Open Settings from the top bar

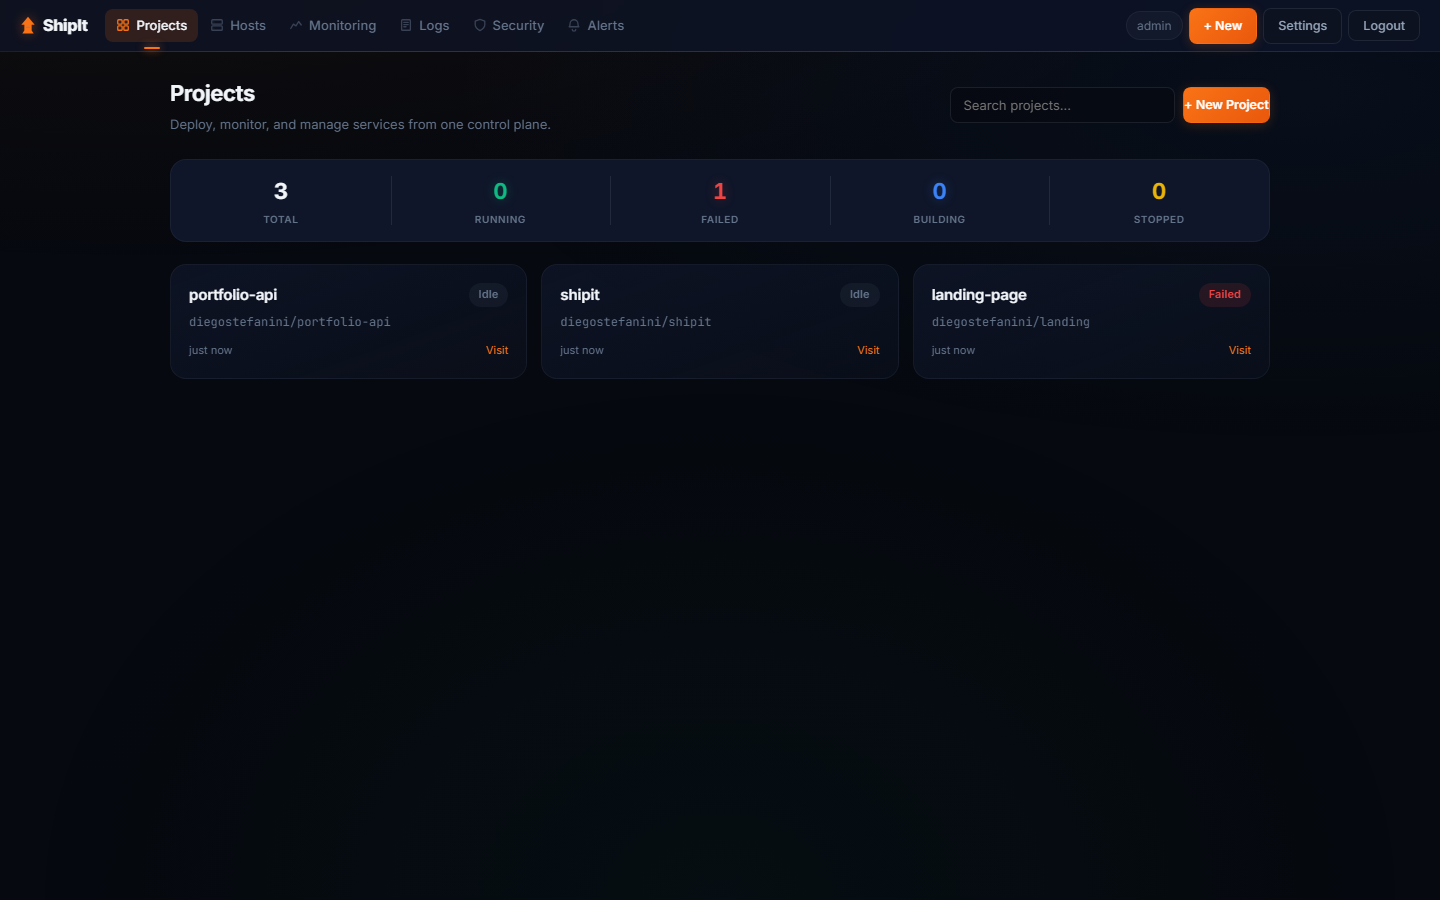[x=1301, y=25]
